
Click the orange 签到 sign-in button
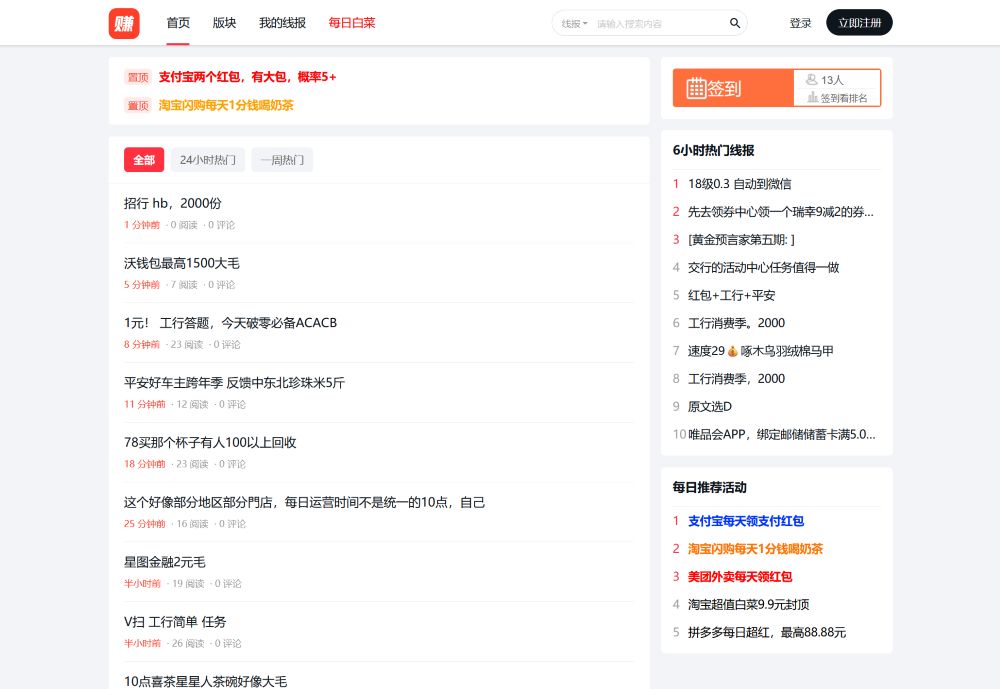(728, 88)
